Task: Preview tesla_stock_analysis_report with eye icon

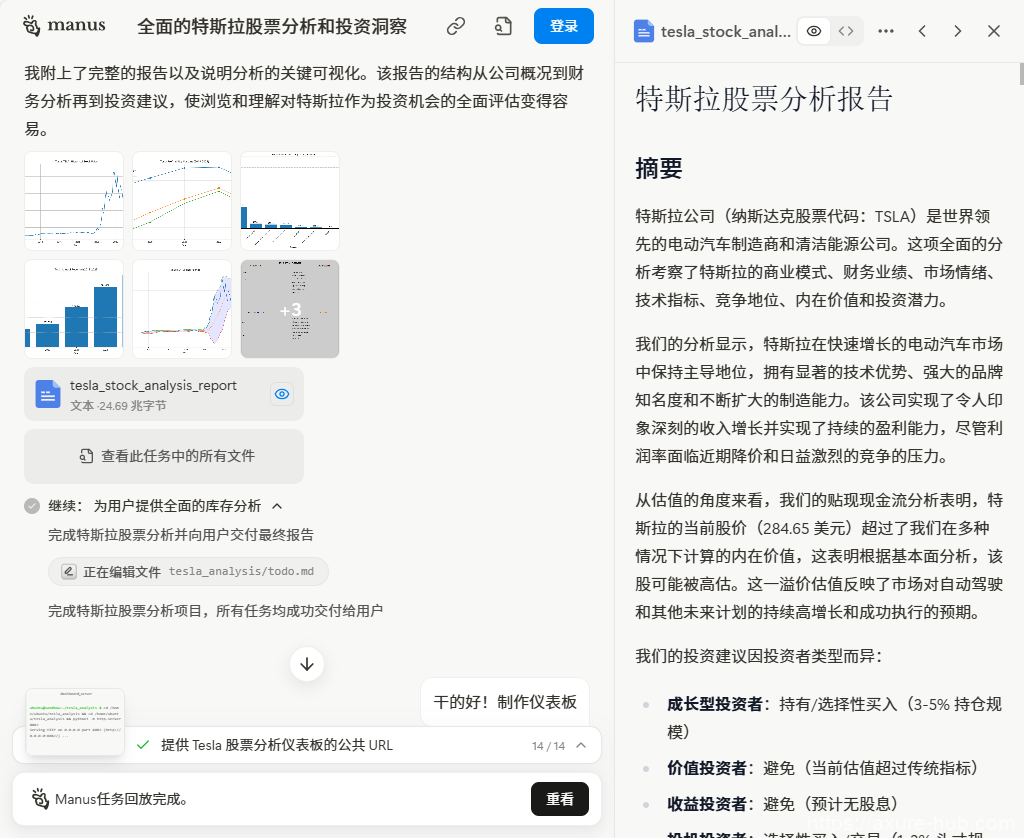Action: (282, 394)
